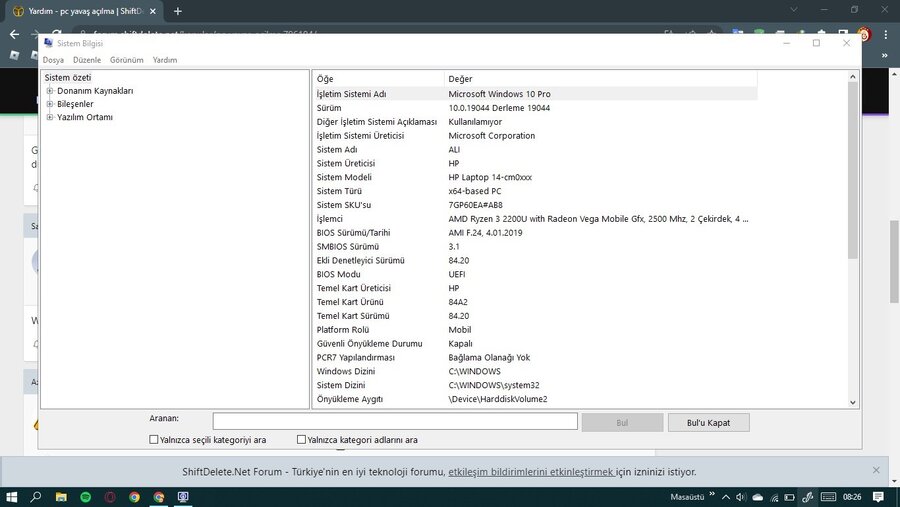The image size is (900, 507).
Task: Open pen workspace tray icon
Action: click(807, 497)
